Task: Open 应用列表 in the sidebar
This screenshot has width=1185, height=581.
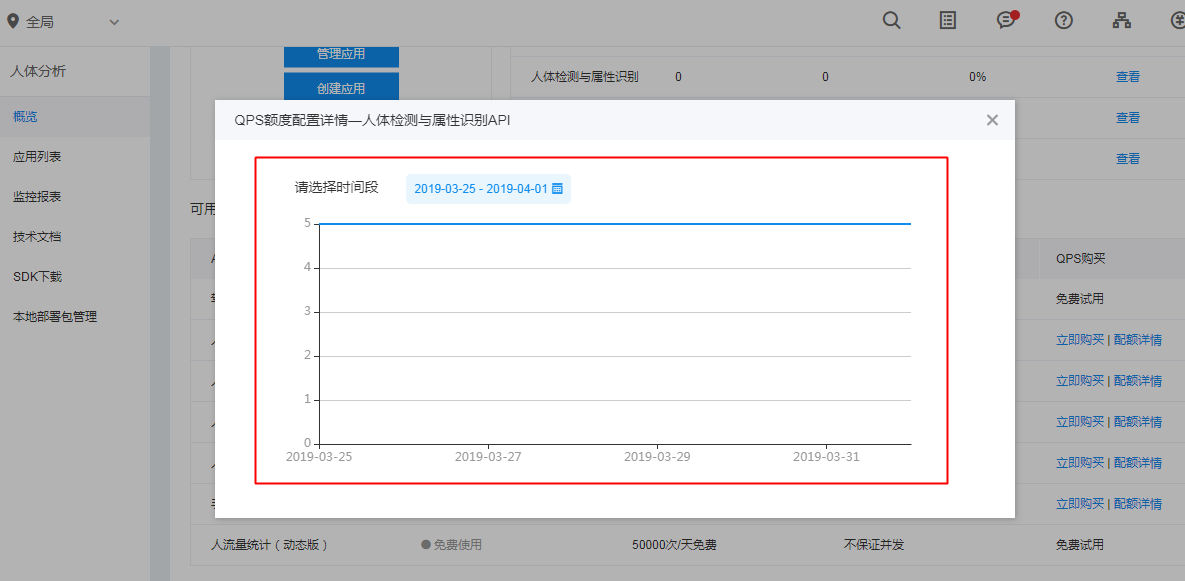Action: click(x=37, y=157)
